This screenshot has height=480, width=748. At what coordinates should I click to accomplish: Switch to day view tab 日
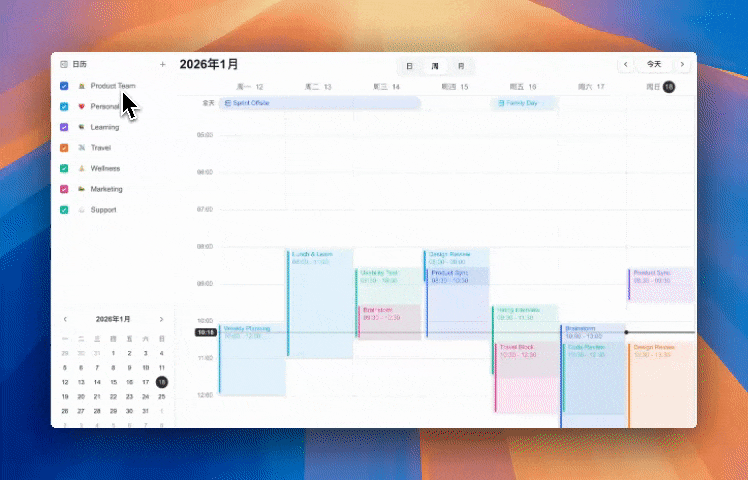tap(409, 66)
